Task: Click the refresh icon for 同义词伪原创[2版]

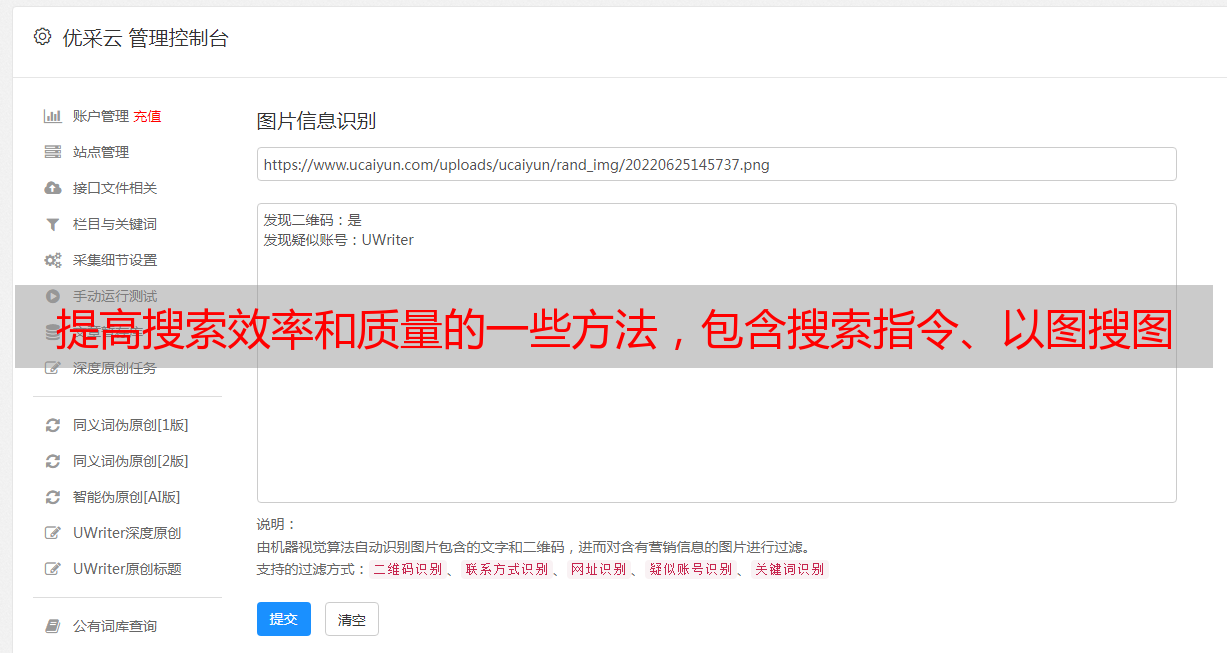Action: 53,461
